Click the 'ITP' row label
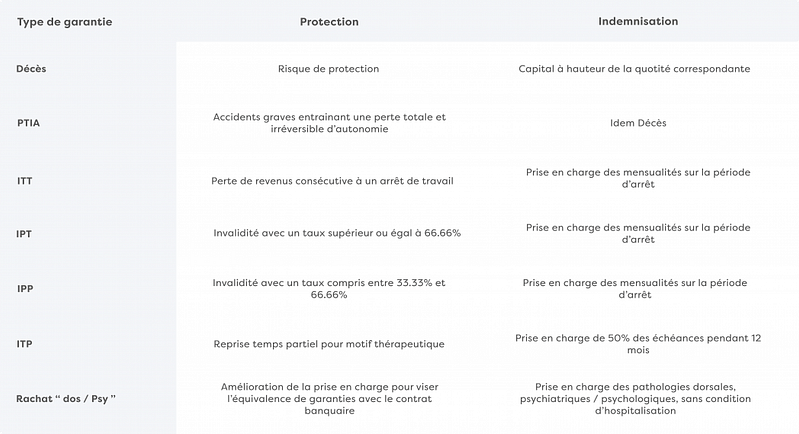 click(x=24, y=344)
